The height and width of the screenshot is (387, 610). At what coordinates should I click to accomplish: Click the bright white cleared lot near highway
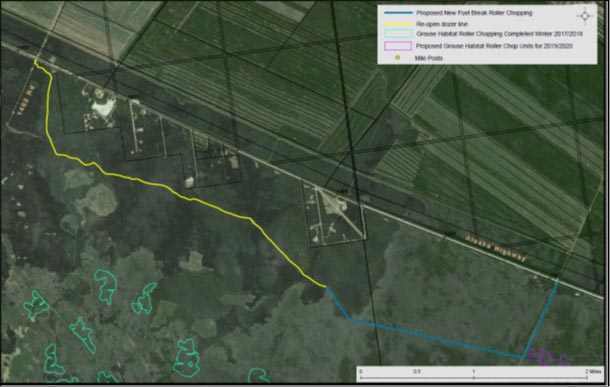pos(103,107)
